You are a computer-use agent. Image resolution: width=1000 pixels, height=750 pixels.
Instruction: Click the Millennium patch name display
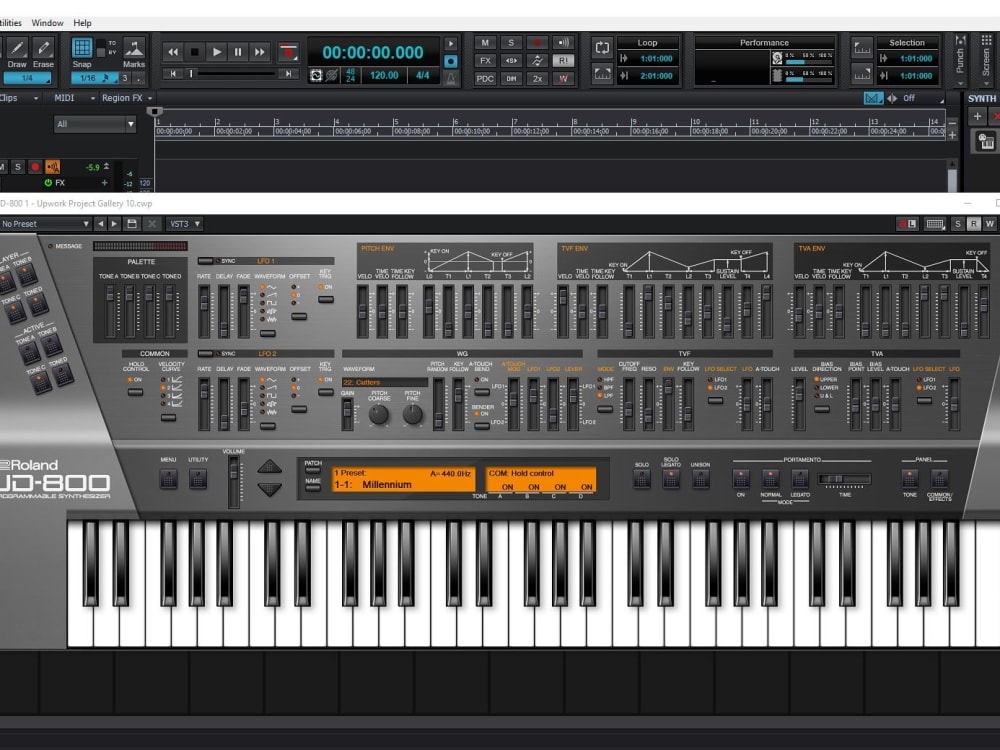coord(387,485)
